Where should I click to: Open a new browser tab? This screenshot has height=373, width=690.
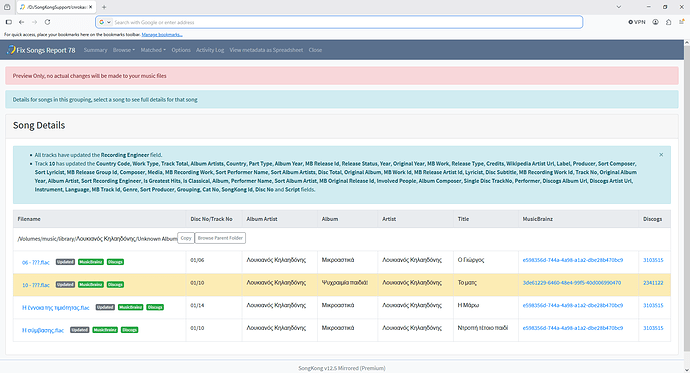coord(104,7)
